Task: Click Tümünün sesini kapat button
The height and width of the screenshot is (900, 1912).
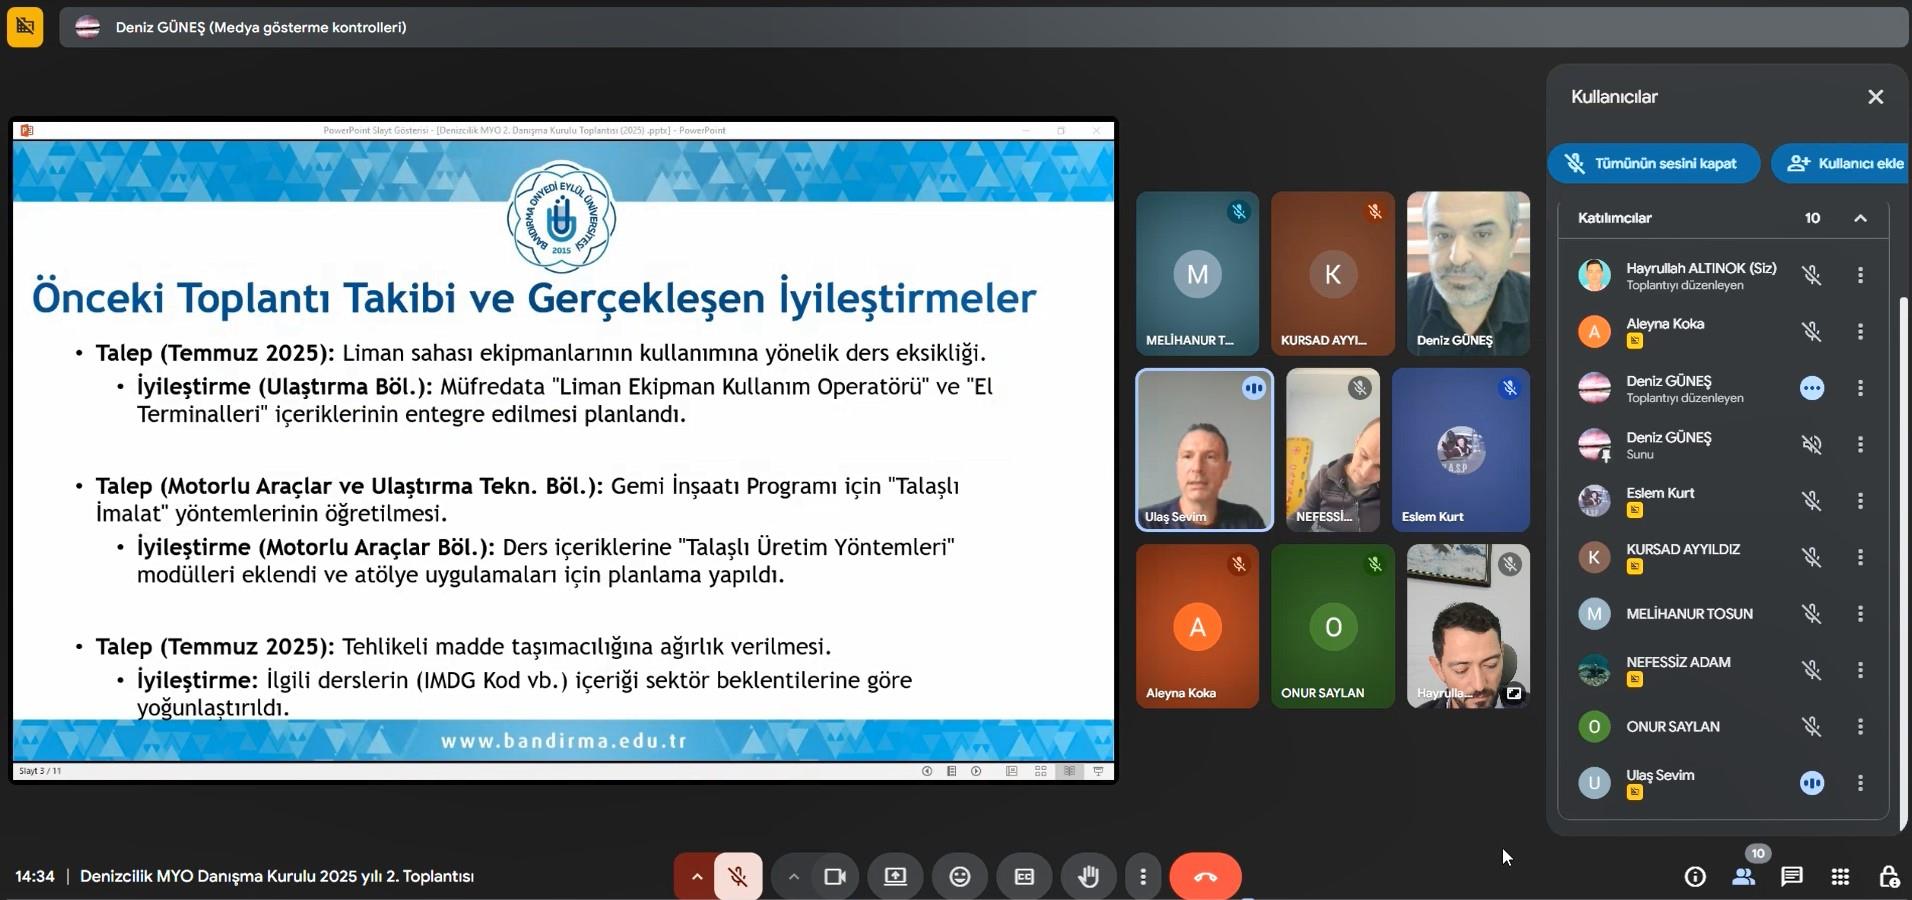Action: tap(1653, 163)
